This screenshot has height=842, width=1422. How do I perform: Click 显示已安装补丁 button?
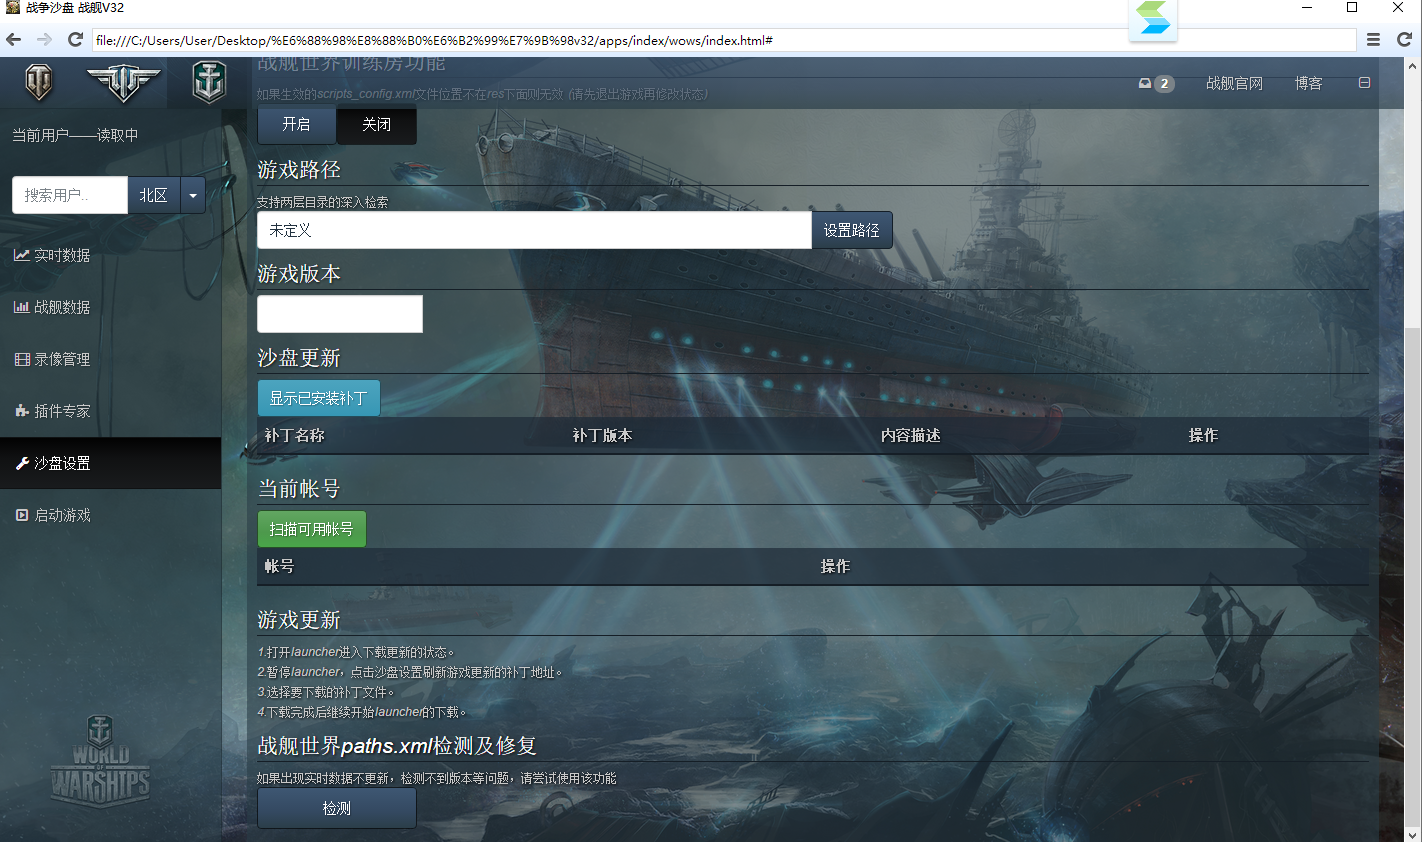pyautogui.click(x=319, y=398)
